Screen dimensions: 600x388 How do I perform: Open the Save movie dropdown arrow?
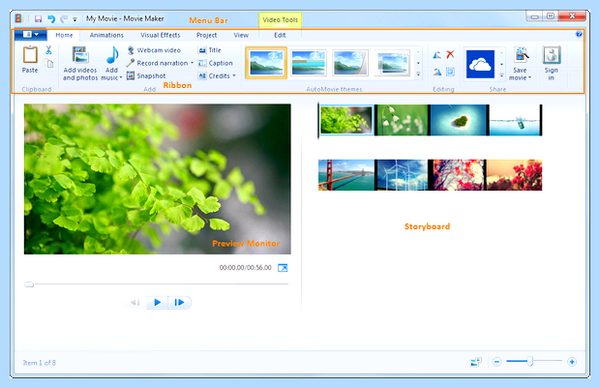tap(530, 77)
